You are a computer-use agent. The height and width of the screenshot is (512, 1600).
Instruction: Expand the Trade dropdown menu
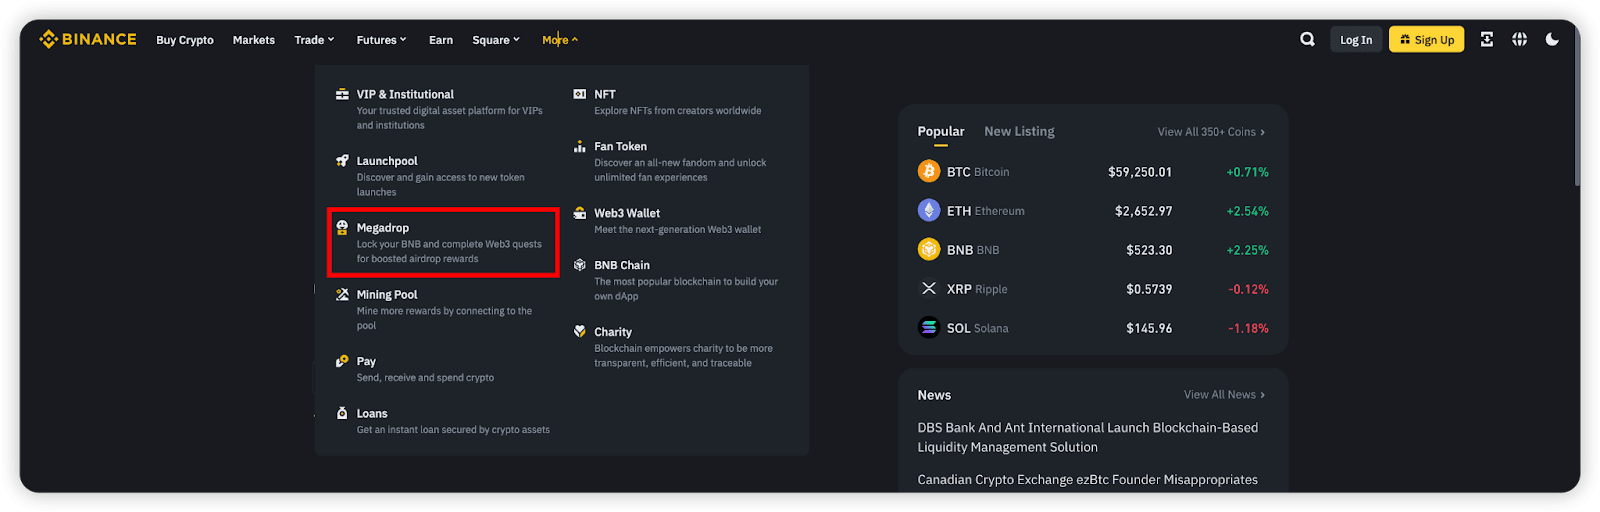tap(314, 40)
